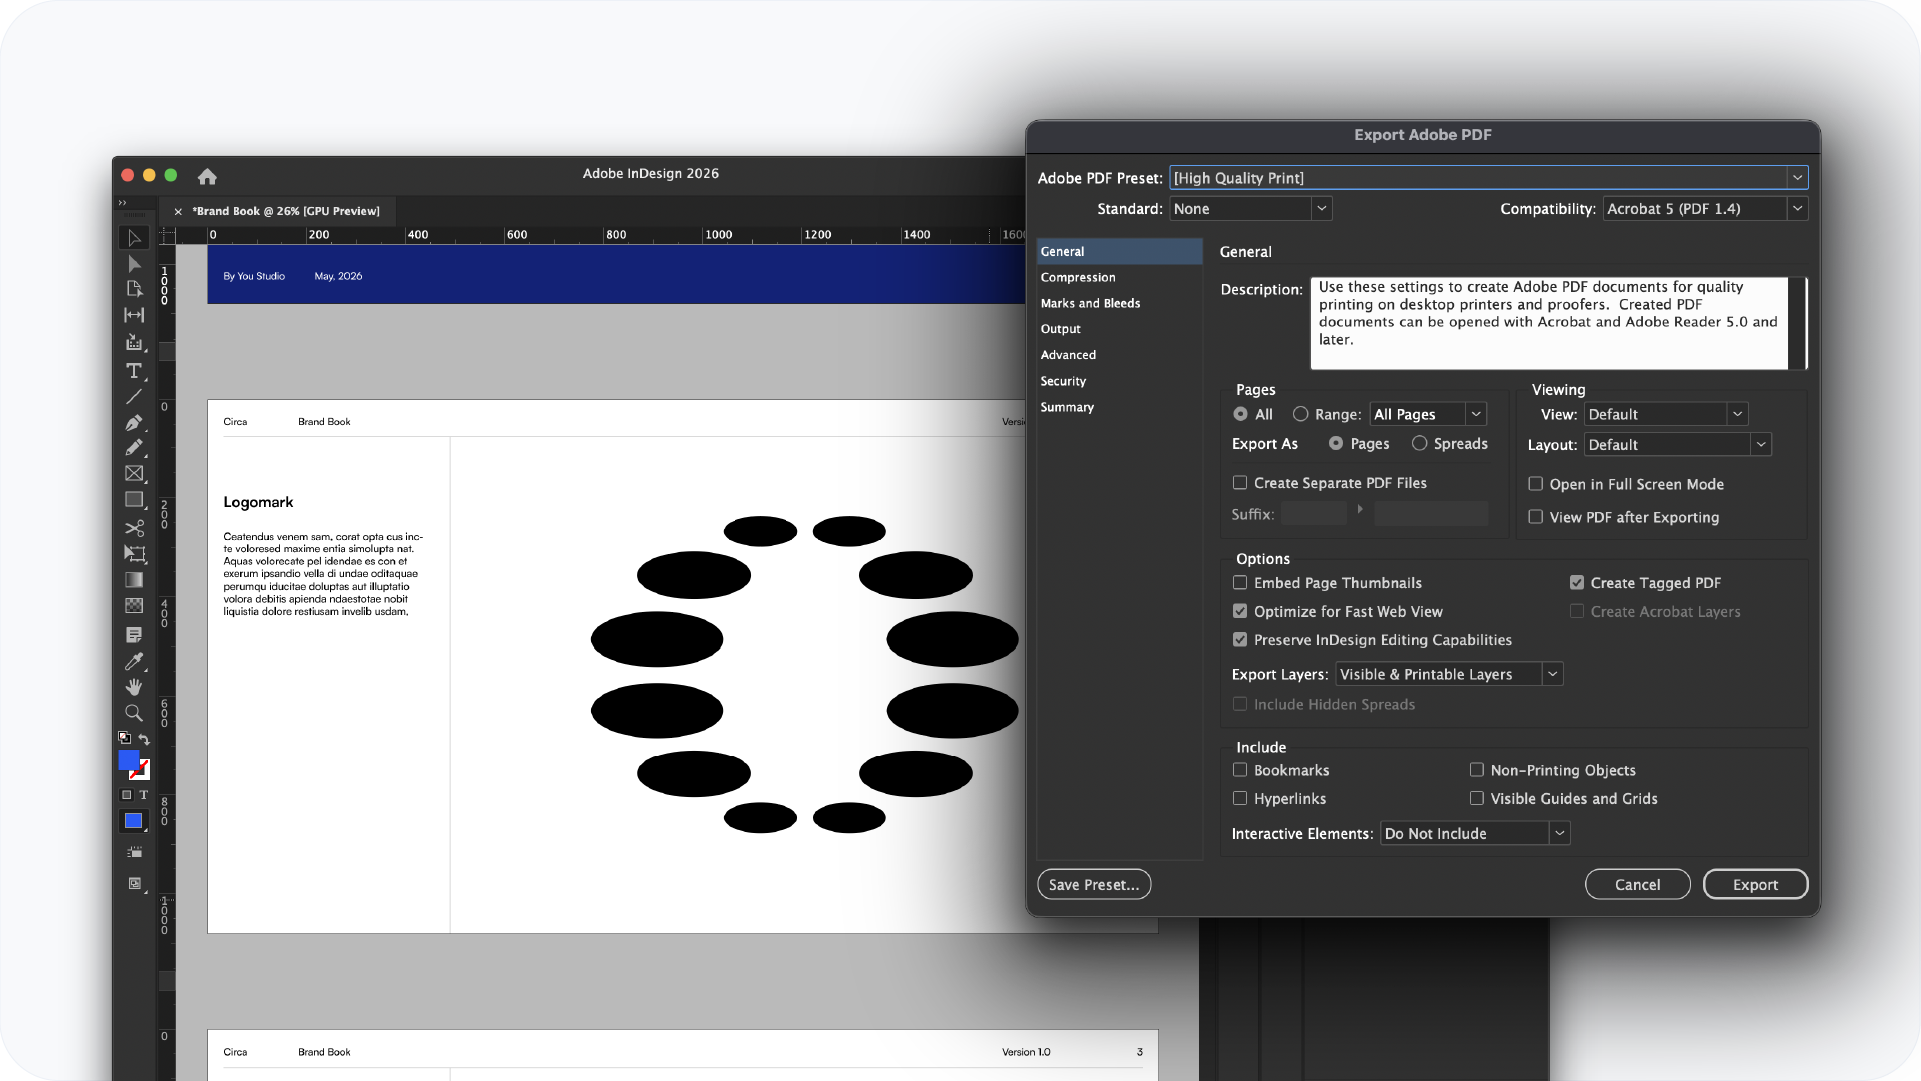Select the Rectangle Frame tool
1921x1081 pixels.
[x=134, y=474]
